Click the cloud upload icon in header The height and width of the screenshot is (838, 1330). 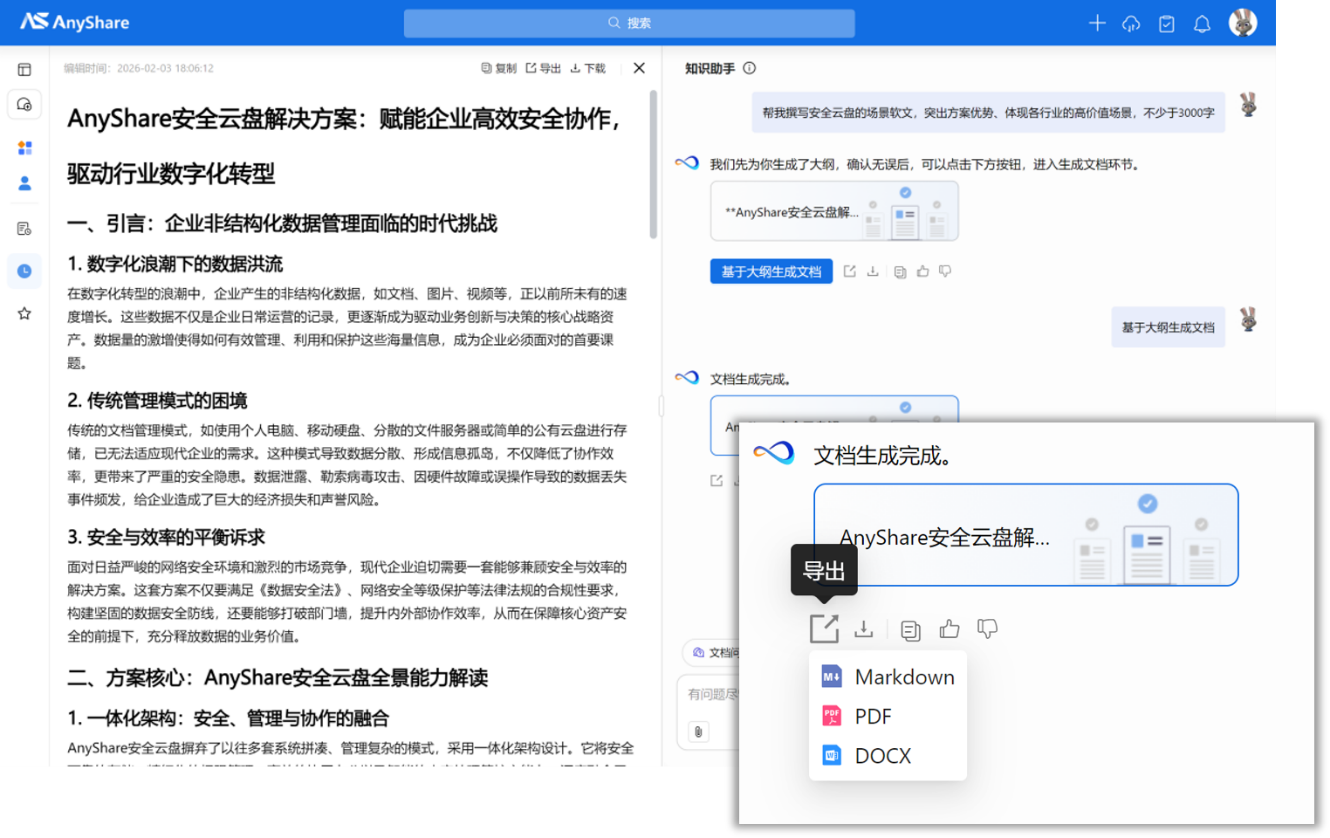pyautogui.click(x=1131, y=23)
